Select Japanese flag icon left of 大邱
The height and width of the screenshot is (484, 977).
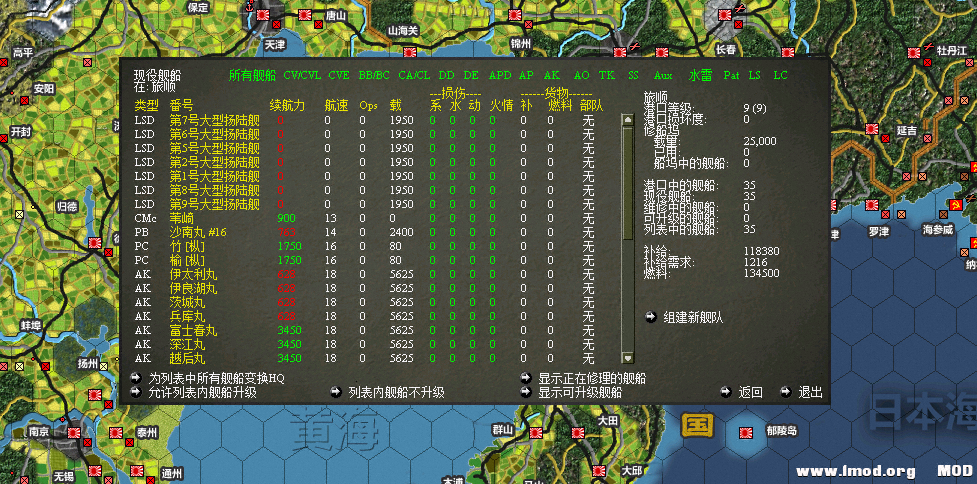click(599, 471)
